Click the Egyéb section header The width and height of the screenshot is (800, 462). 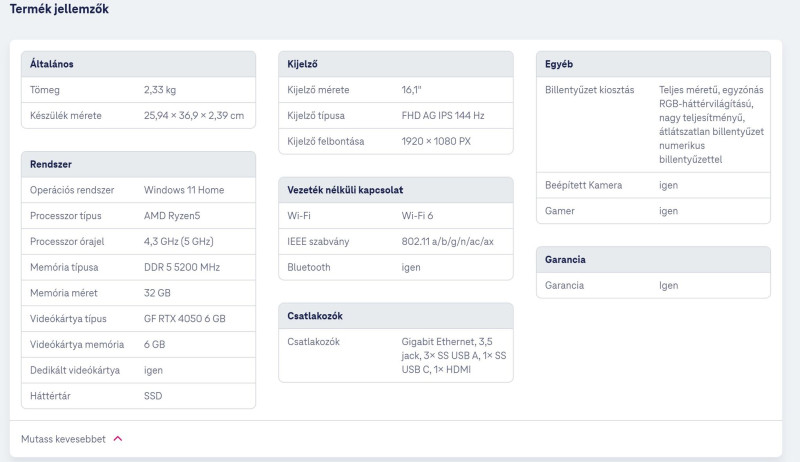click(x=653, y=64)
